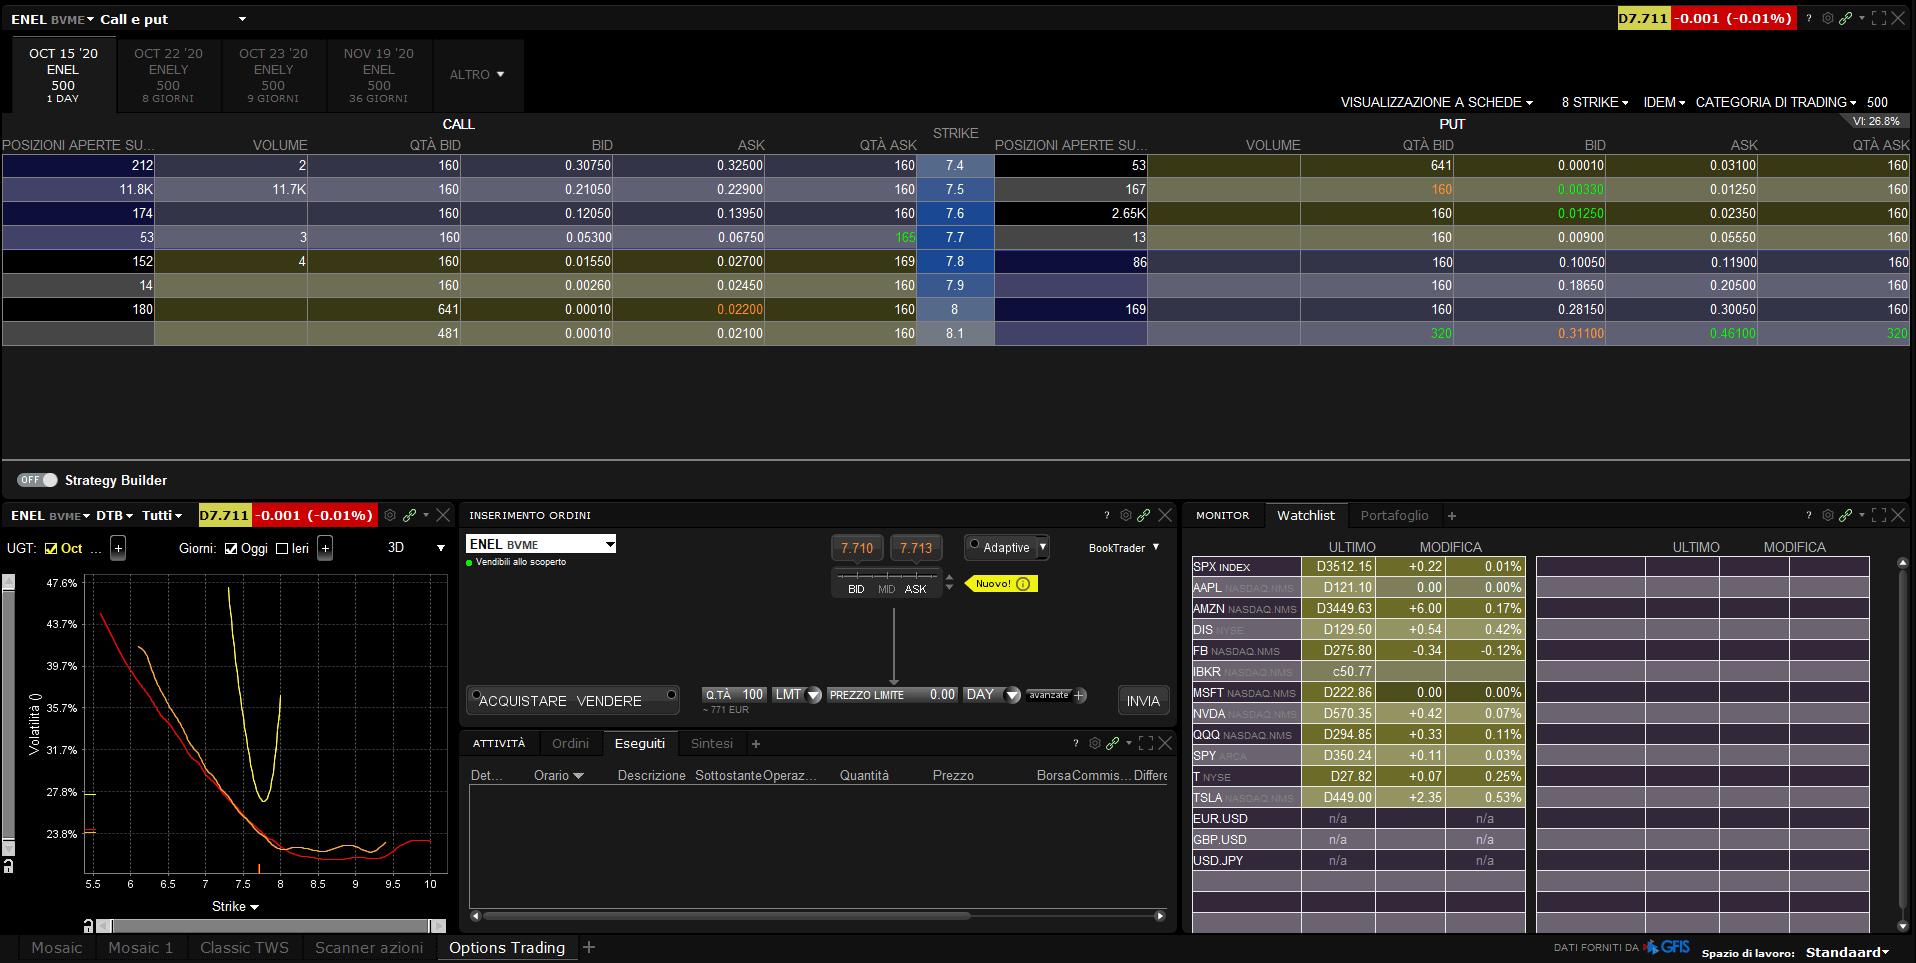This screenshot has height=963, width=1916.
Task: Open the BookTrader dropdown
Action: point(1124,548)
